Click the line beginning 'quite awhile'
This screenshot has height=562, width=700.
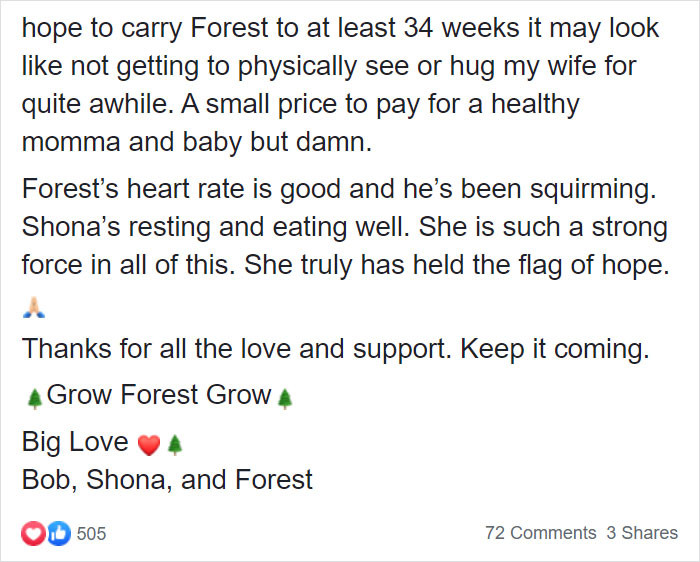pos(300,104)
